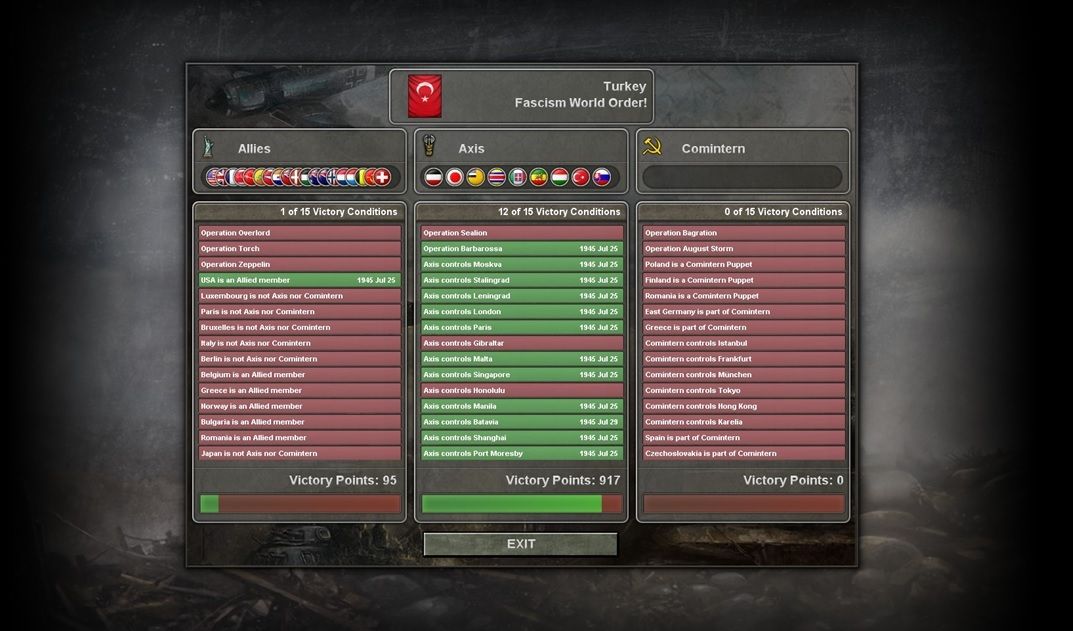Viewport: 1073px width, 631px height.
Task: Click the Axis faction emblem icon
Action: [428, 146]
